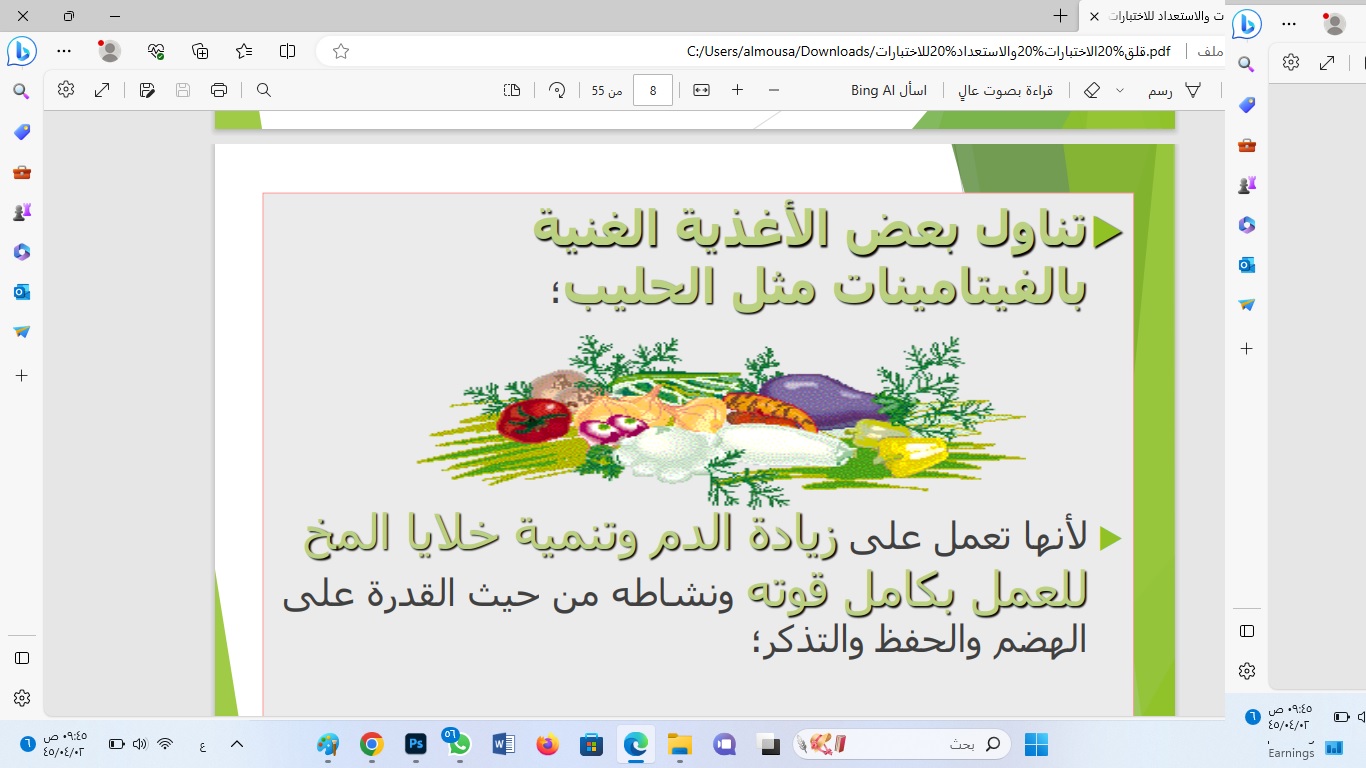Screen dimensions: 1366x768
Task: Open a new tab with plus button
Action: (1060, 16)
